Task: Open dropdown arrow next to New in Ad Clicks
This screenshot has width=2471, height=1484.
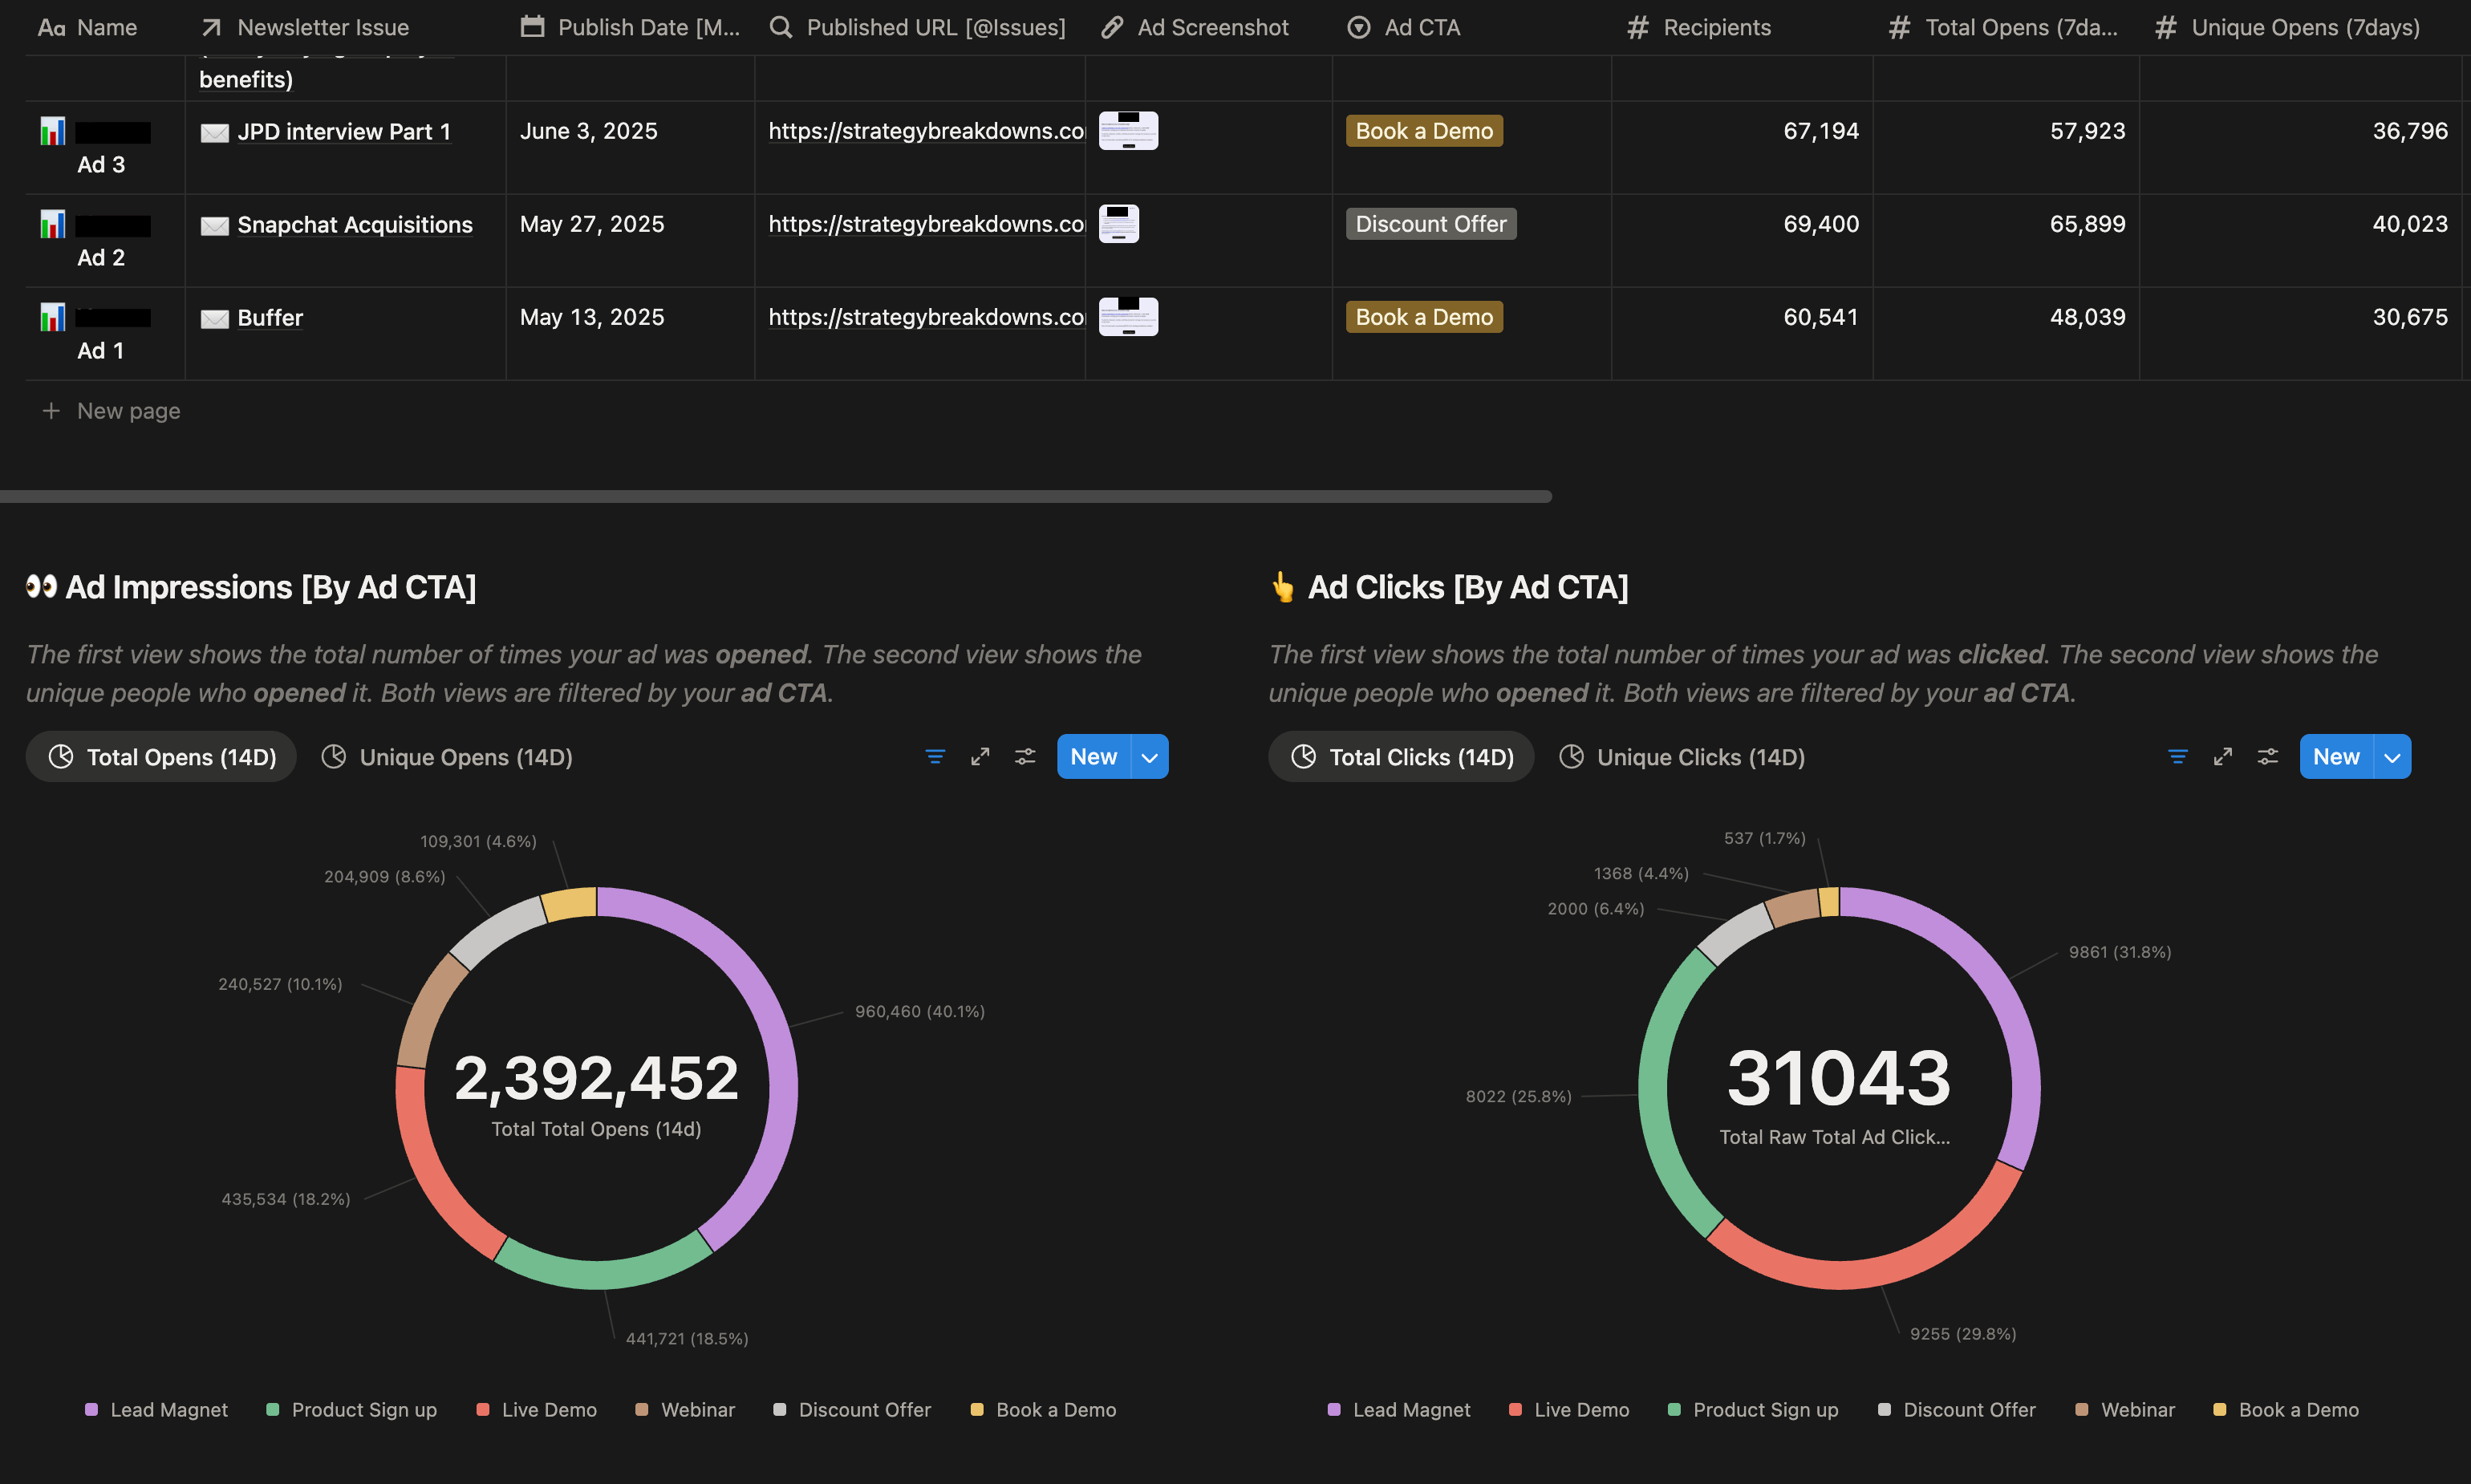Action: [2392, 757]
